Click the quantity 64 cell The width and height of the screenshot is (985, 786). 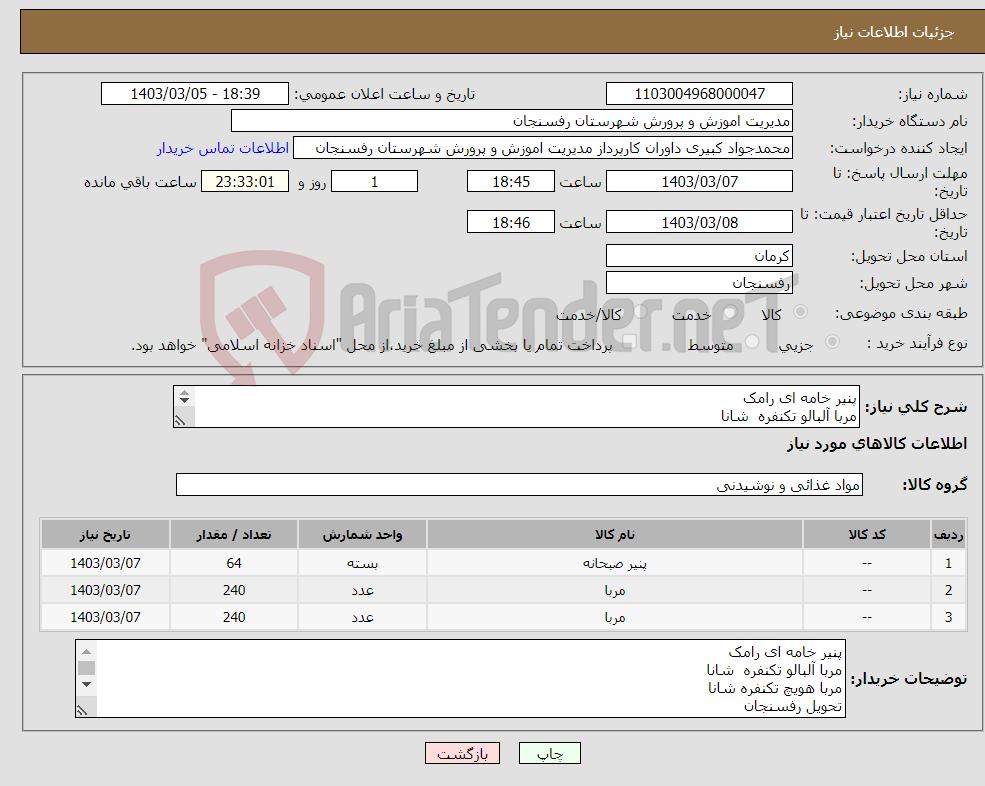[234, 563]
